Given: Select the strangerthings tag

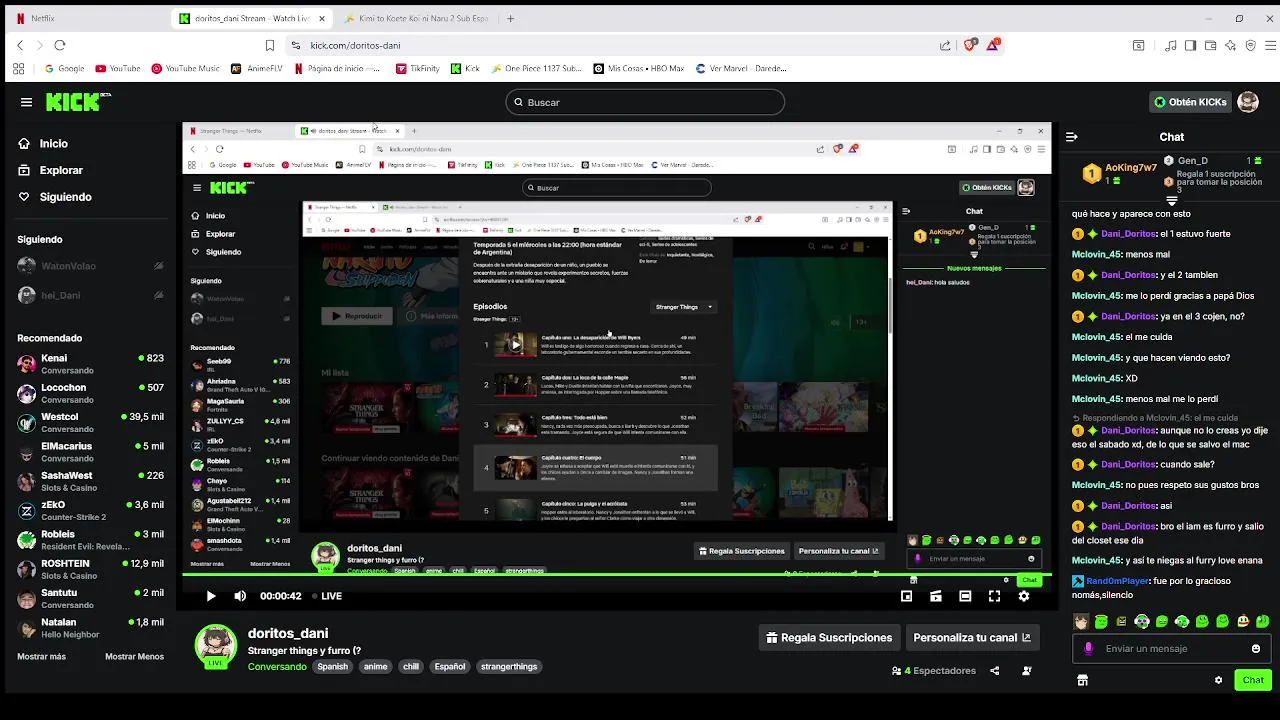Looking at the screenshot, I should point(509,667).
